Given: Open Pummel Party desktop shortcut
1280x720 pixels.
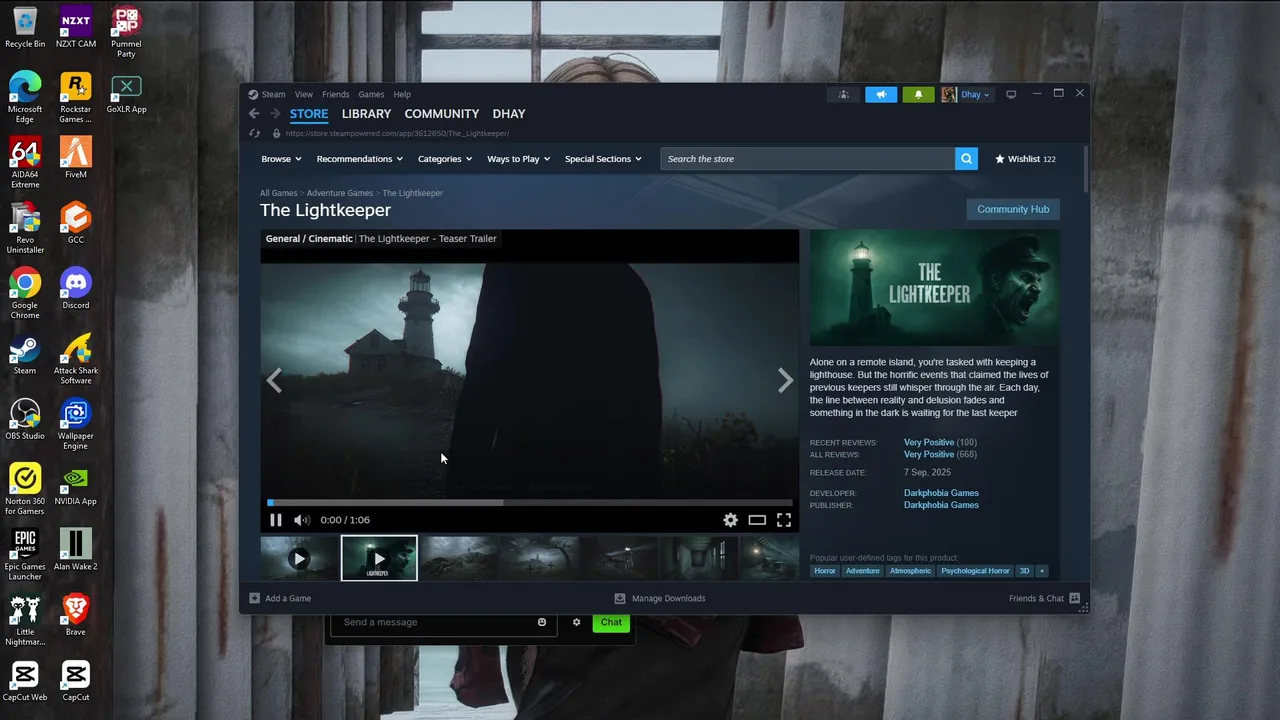Looking at the screenshot, I should coord(126,32).
